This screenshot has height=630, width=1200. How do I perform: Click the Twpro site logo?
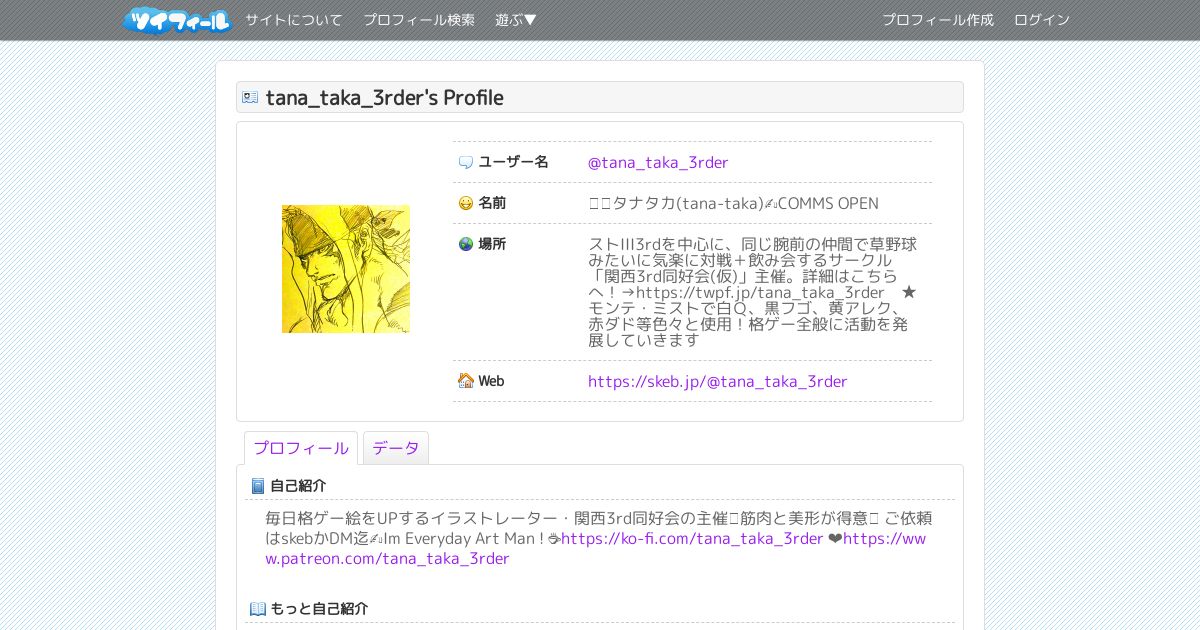point(177,20)
